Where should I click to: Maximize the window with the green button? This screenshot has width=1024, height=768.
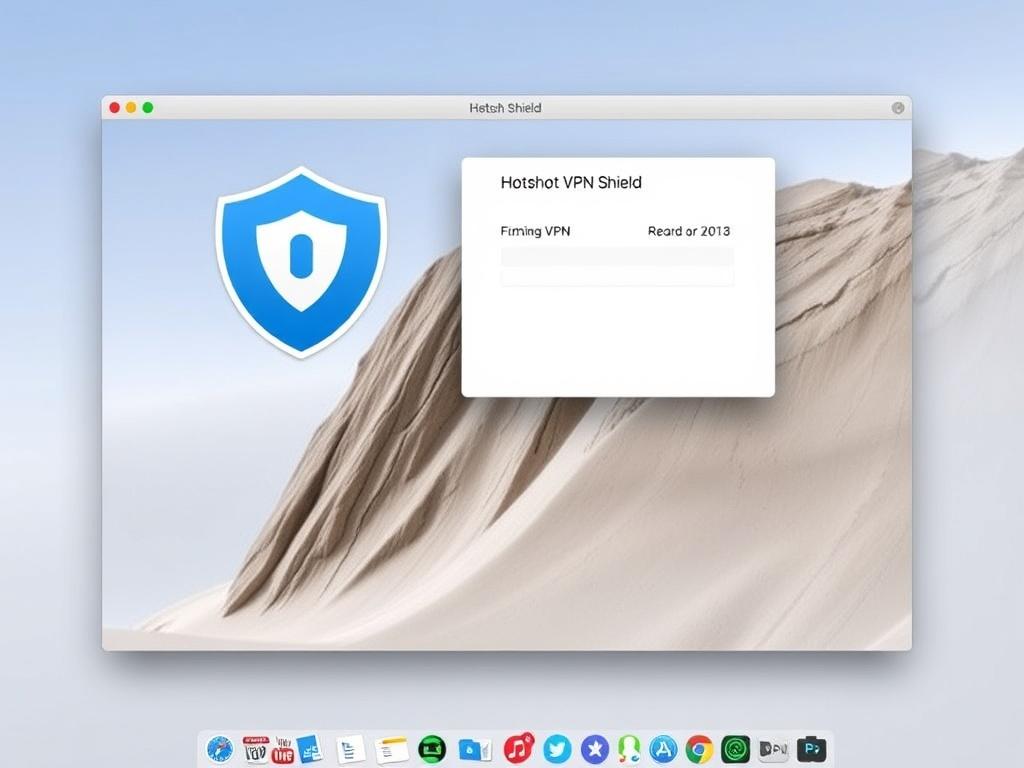point(148,108)
